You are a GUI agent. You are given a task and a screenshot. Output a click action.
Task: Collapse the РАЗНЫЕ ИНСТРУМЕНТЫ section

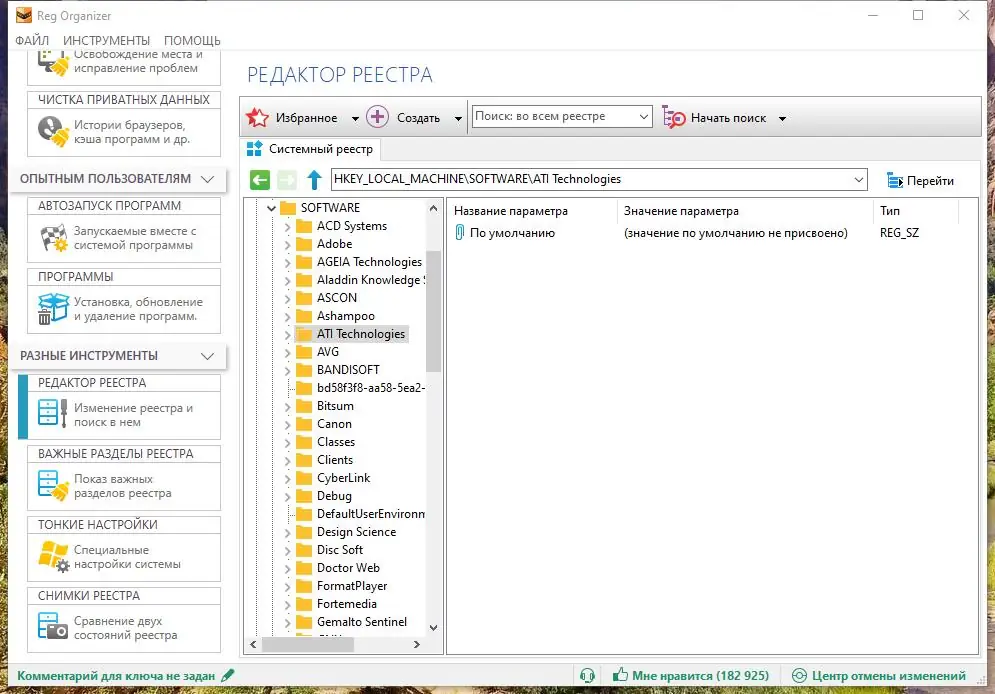pyautogui.click(x=208, y=356)
